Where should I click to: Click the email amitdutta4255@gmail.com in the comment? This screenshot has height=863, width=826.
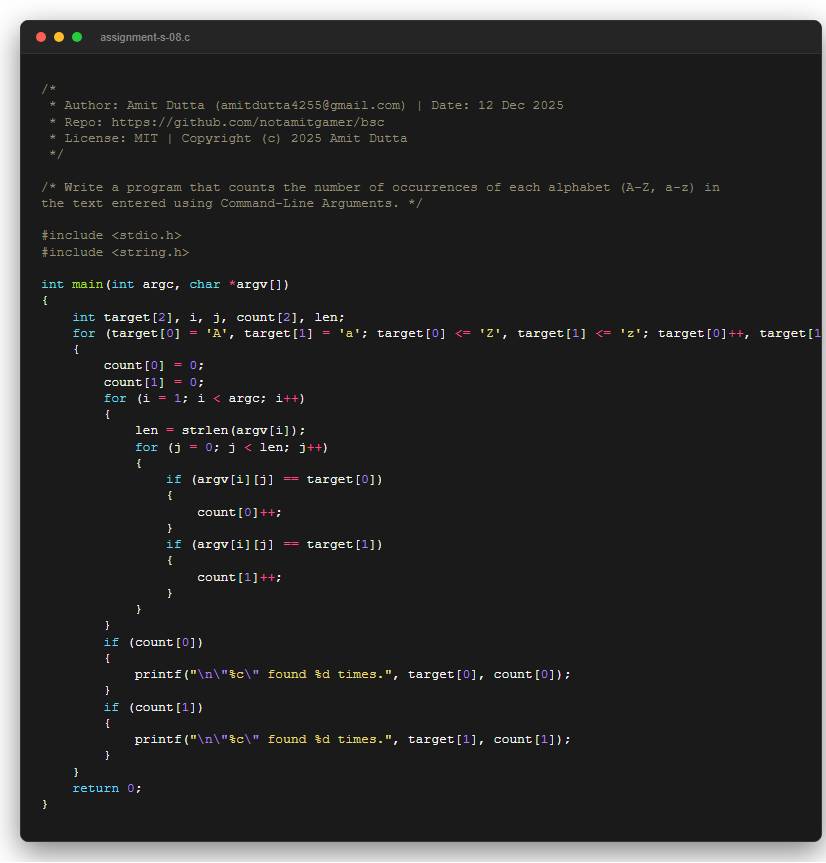[310, 105]
